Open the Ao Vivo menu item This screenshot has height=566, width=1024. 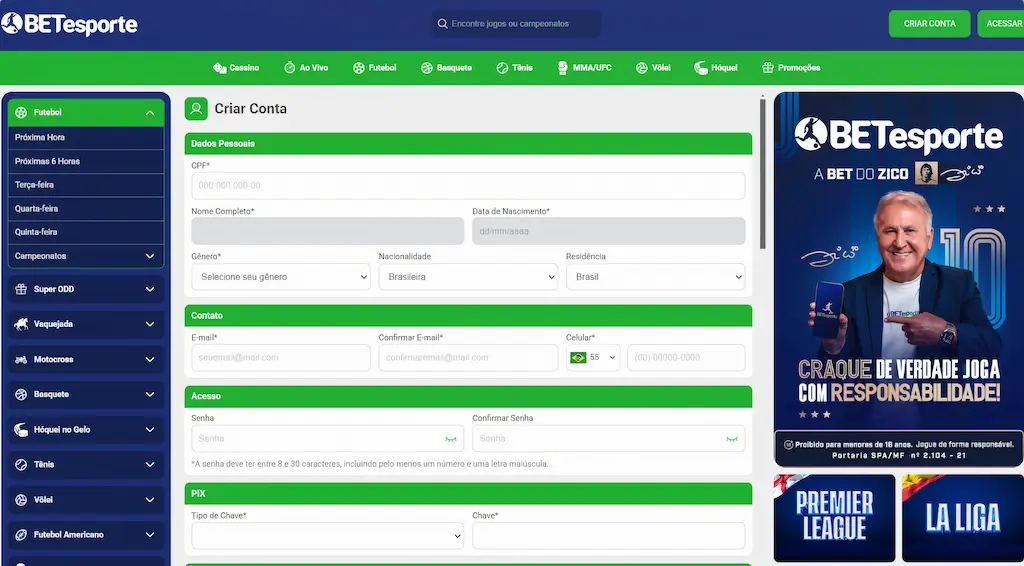306,68
